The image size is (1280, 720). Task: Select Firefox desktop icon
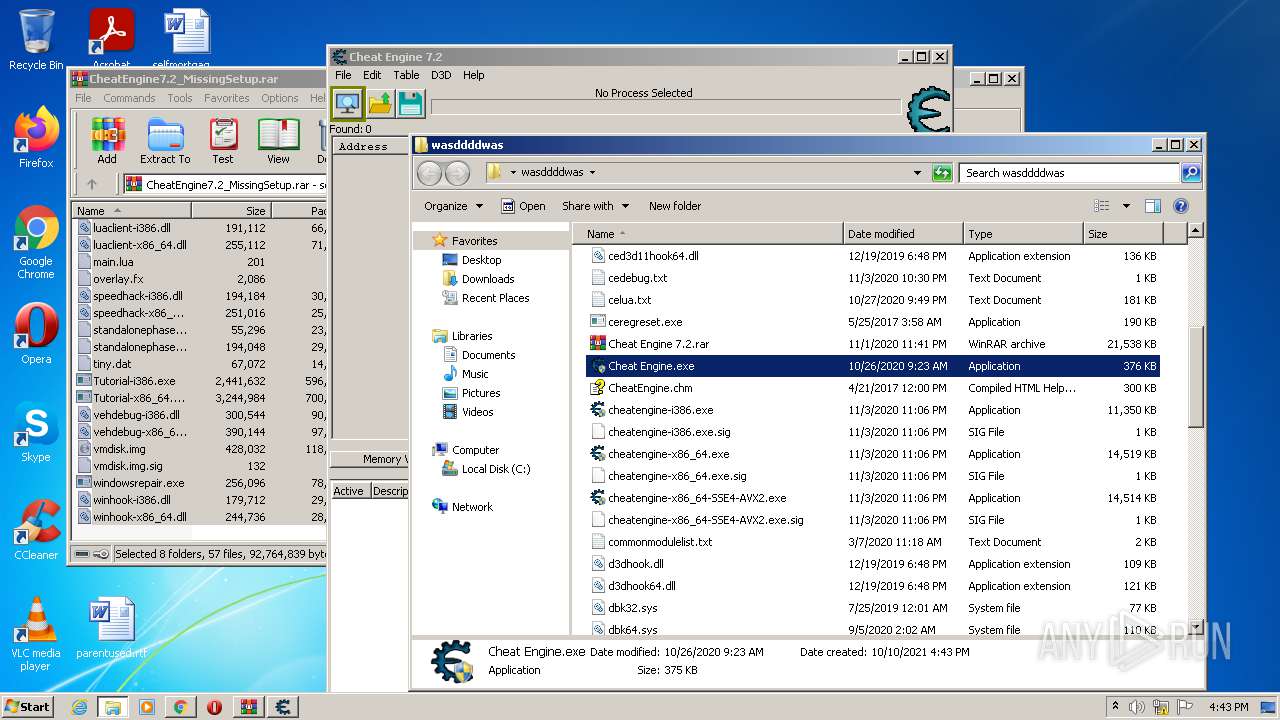coord(35,138)
